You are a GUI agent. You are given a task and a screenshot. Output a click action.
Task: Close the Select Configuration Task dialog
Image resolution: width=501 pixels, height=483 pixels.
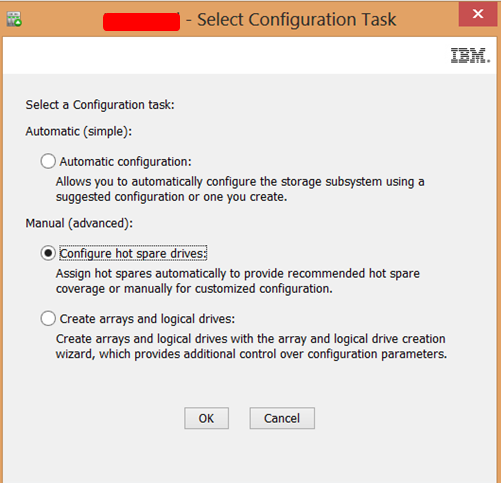[478, 14]
